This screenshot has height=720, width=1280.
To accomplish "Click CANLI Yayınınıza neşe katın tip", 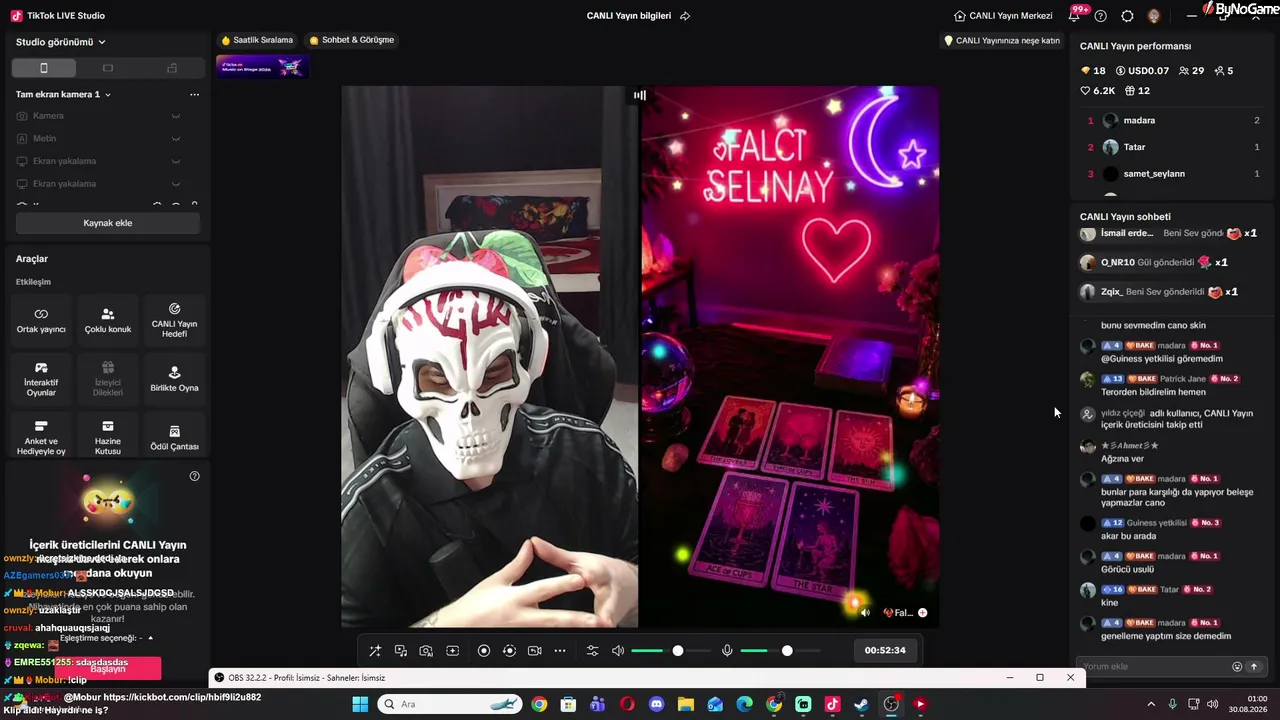I will point(1002,41).
